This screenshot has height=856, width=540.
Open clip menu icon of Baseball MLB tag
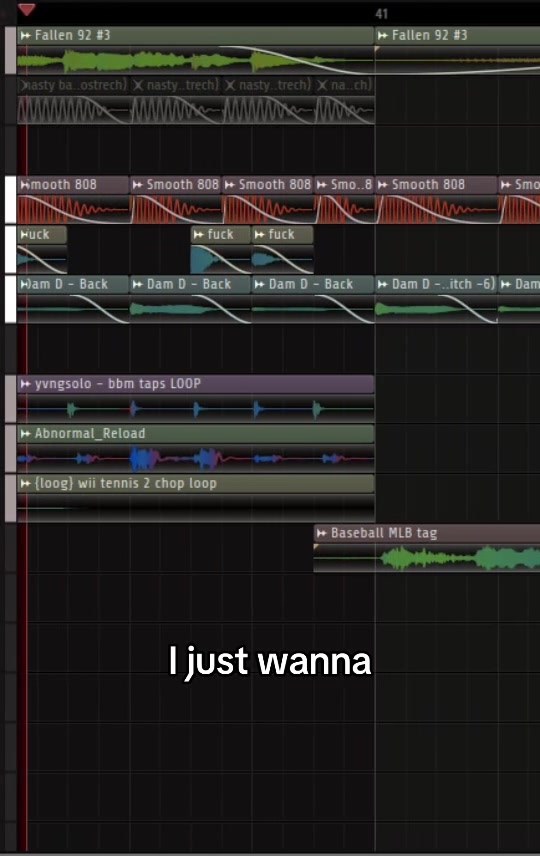coord(322,533)
